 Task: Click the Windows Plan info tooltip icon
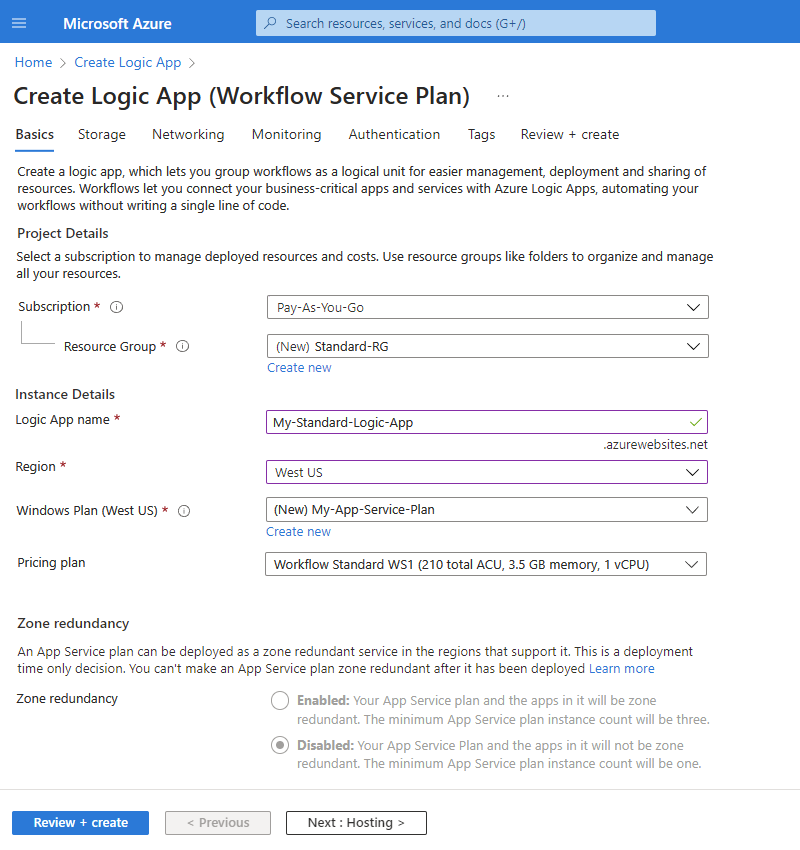click(x=184, y=511)
